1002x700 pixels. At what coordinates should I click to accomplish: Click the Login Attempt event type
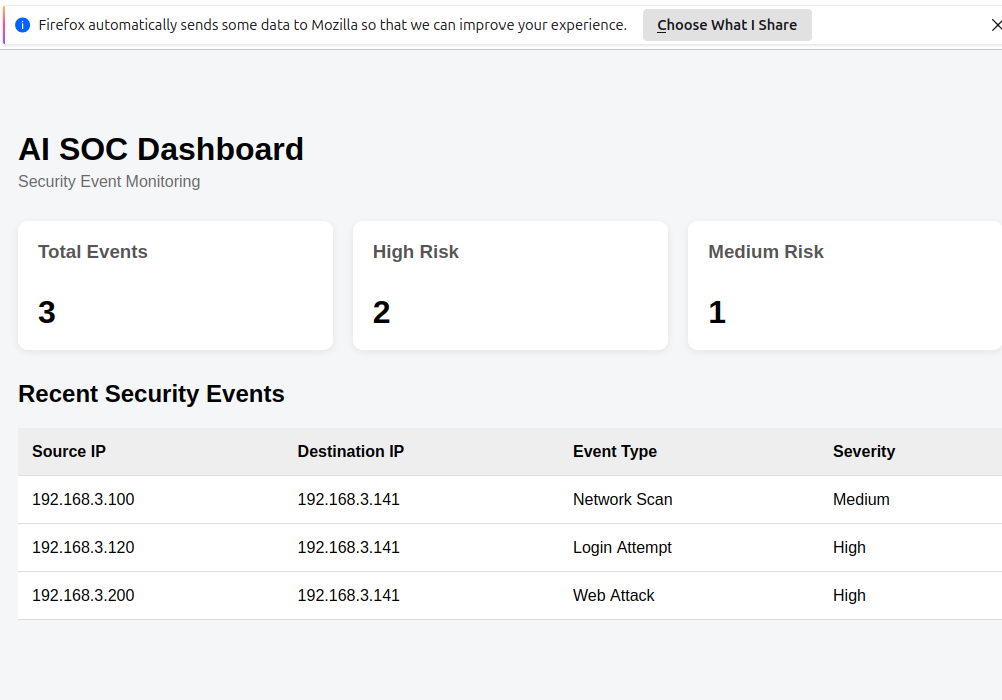622,547
